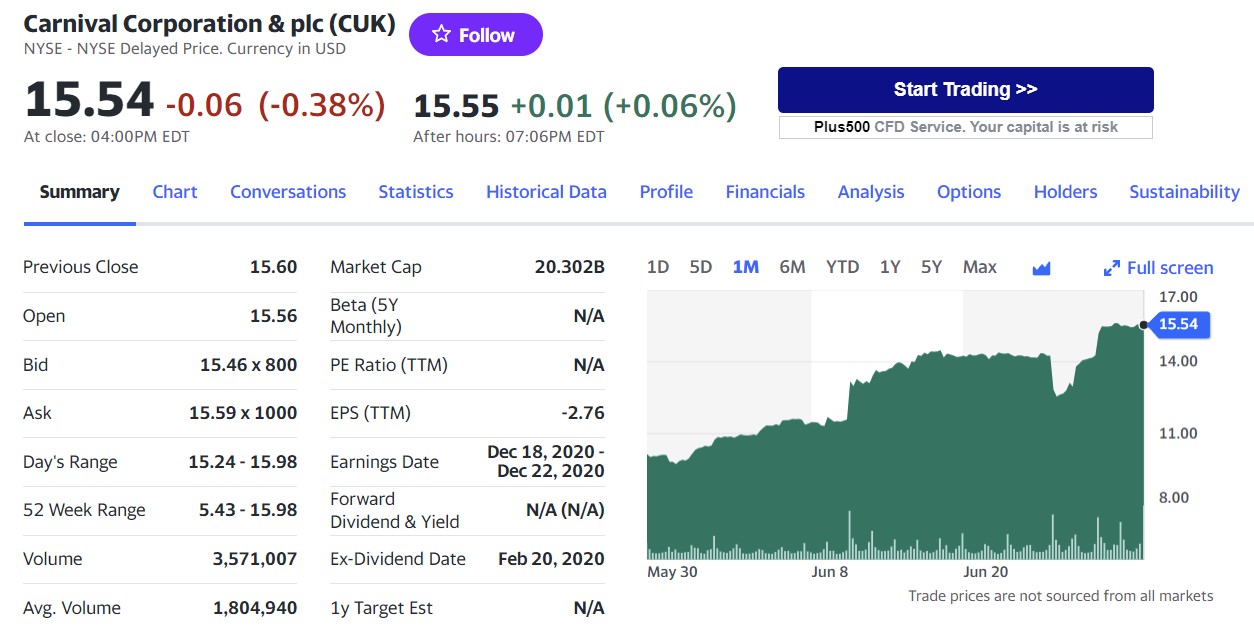The width and height of the screenshot is (1254, 642).
Task: Open the Summary tab
Action: pyautogui.click(x=79, y=192)
